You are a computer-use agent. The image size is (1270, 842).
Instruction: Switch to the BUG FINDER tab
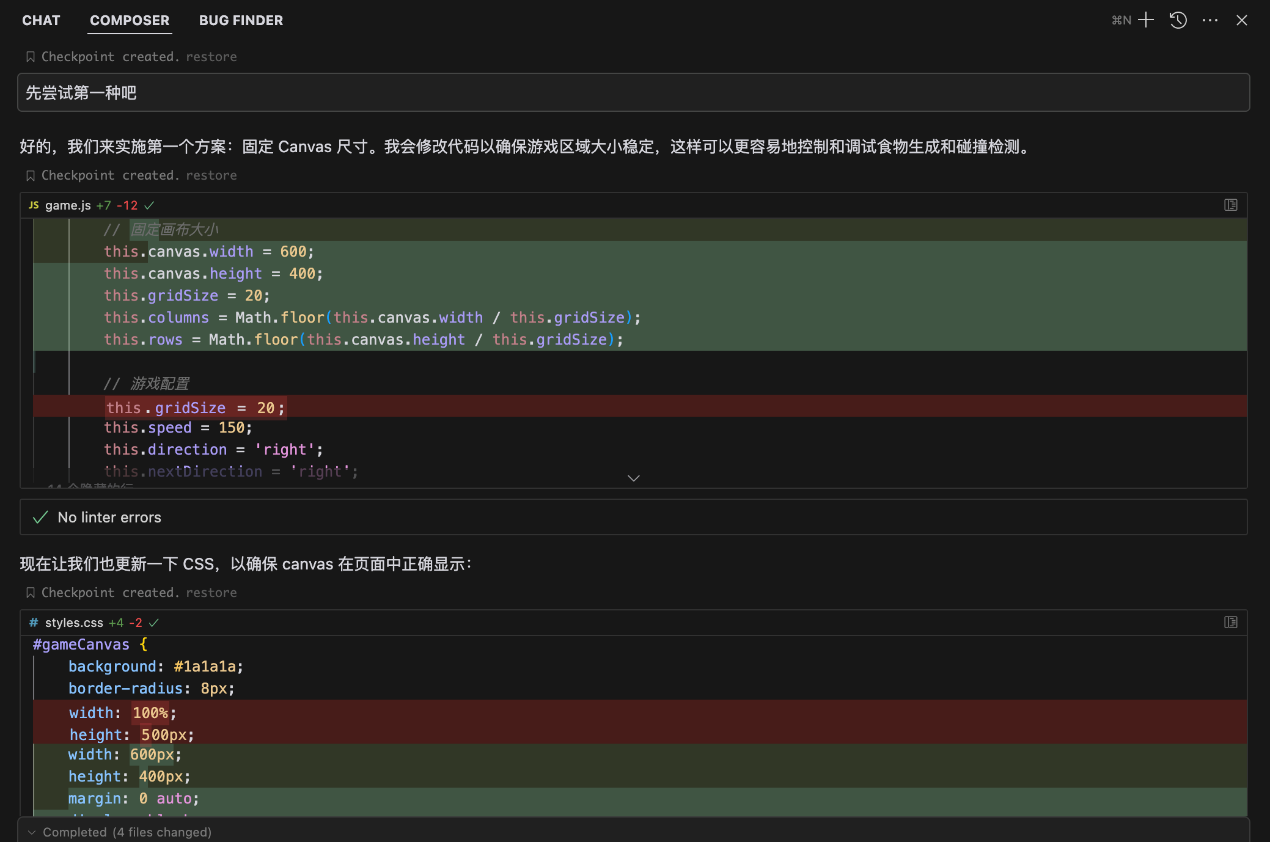coord(241,20)
